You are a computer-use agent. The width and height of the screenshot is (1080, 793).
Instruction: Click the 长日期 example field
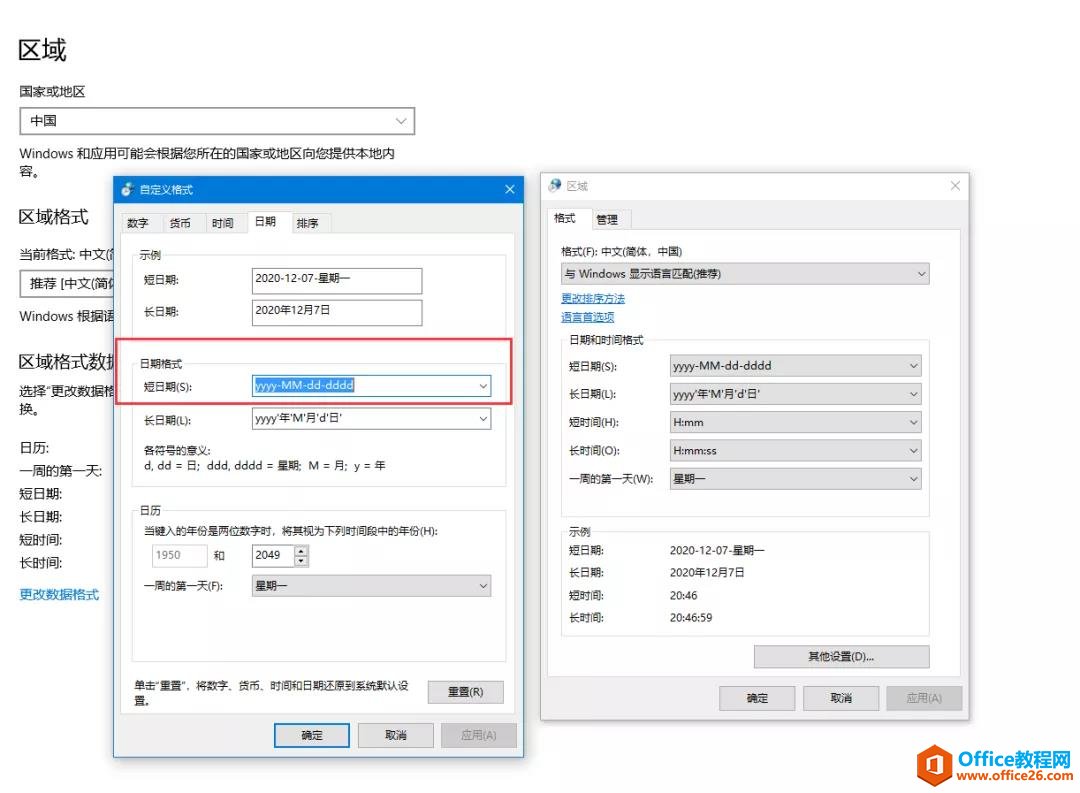(x=337, y=311)
